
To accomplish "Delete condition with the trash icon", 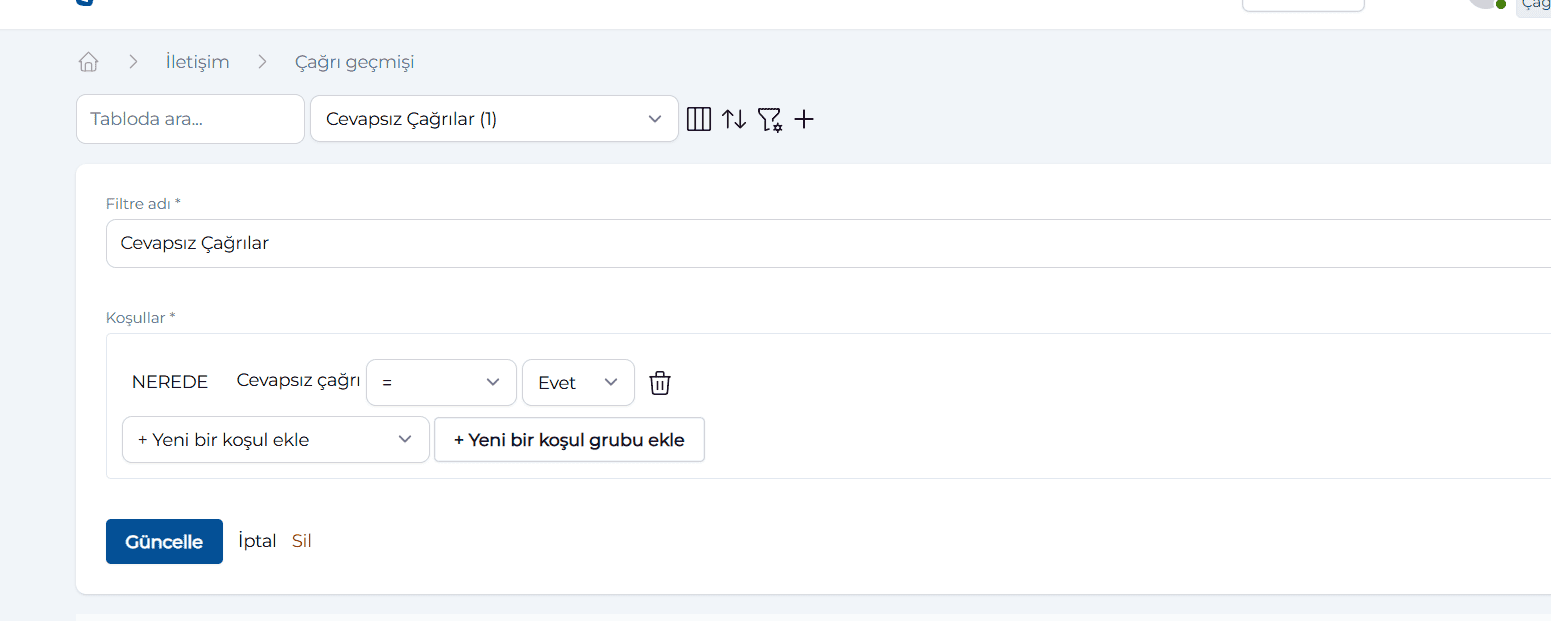I will (x=660, y=383).
